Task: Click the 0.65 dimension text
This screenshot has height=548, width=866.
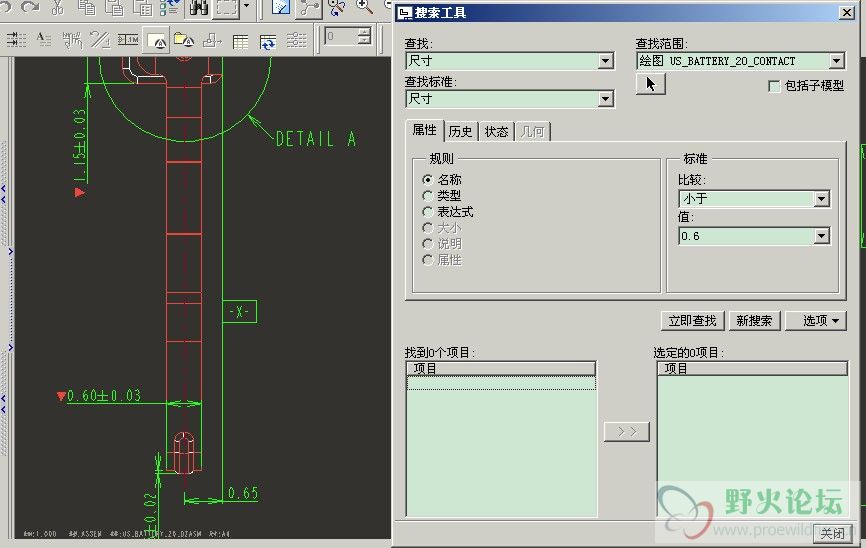Action: click(243, 493)
